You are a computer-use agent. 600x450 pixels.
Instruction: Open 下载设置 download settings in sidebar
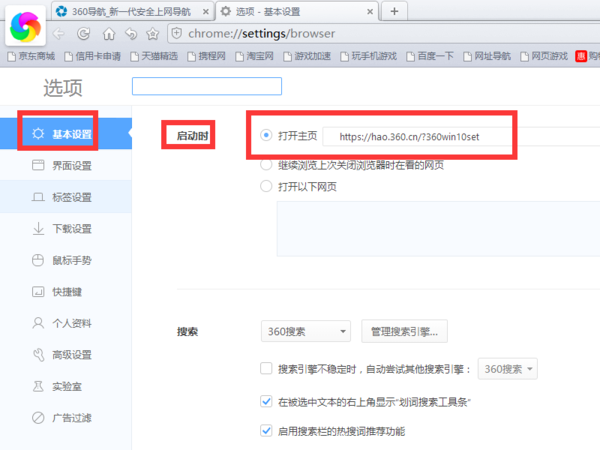[x=71, y=228]
